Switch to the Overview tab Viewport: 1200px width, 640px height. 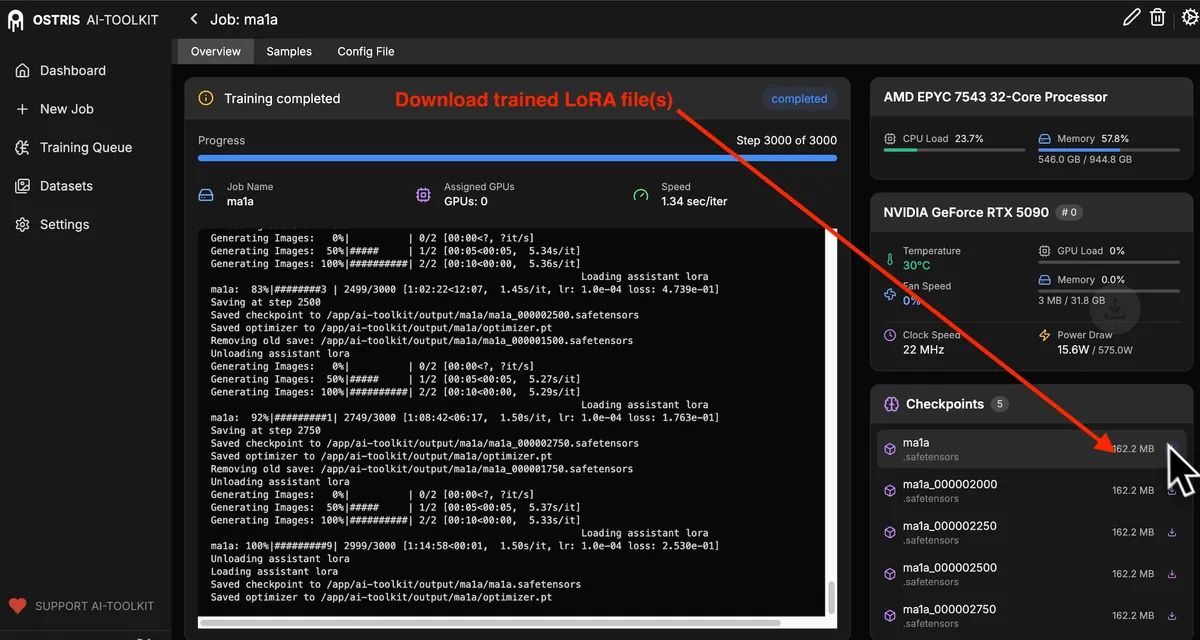[x=216, y=51]
